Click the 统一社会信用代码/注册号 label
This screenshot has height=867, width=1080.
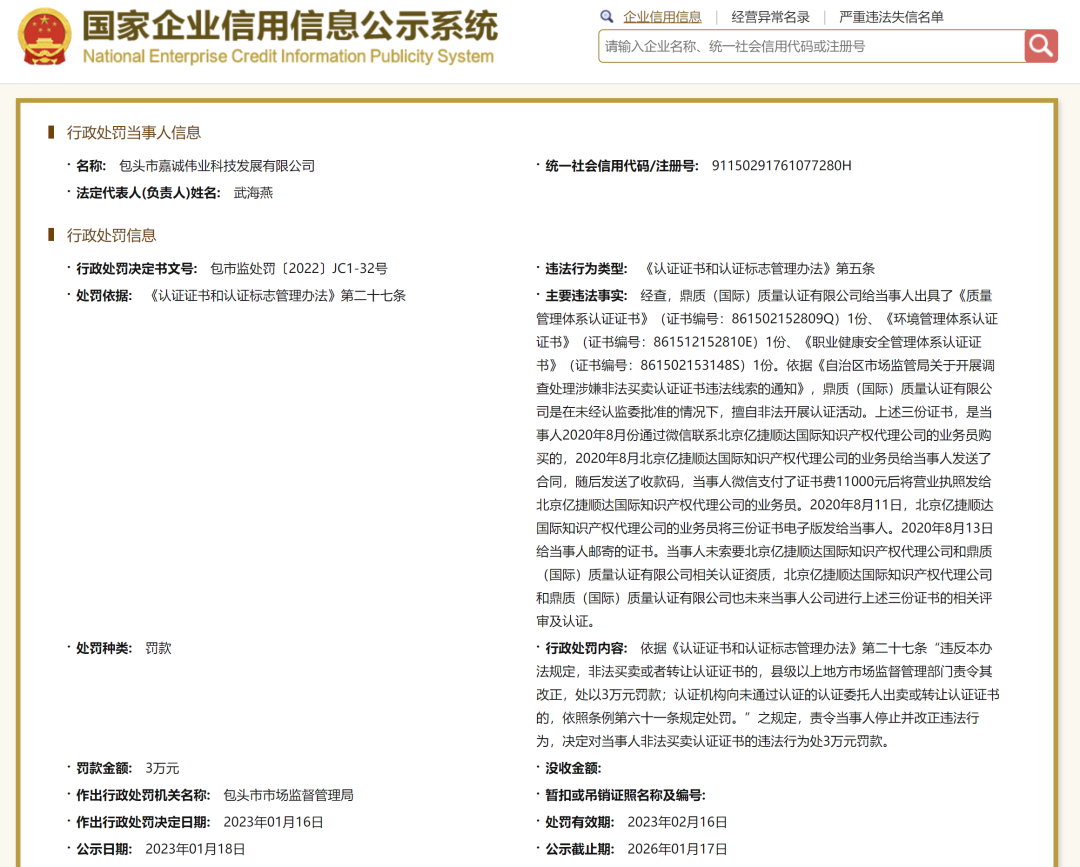coord(621,166)
